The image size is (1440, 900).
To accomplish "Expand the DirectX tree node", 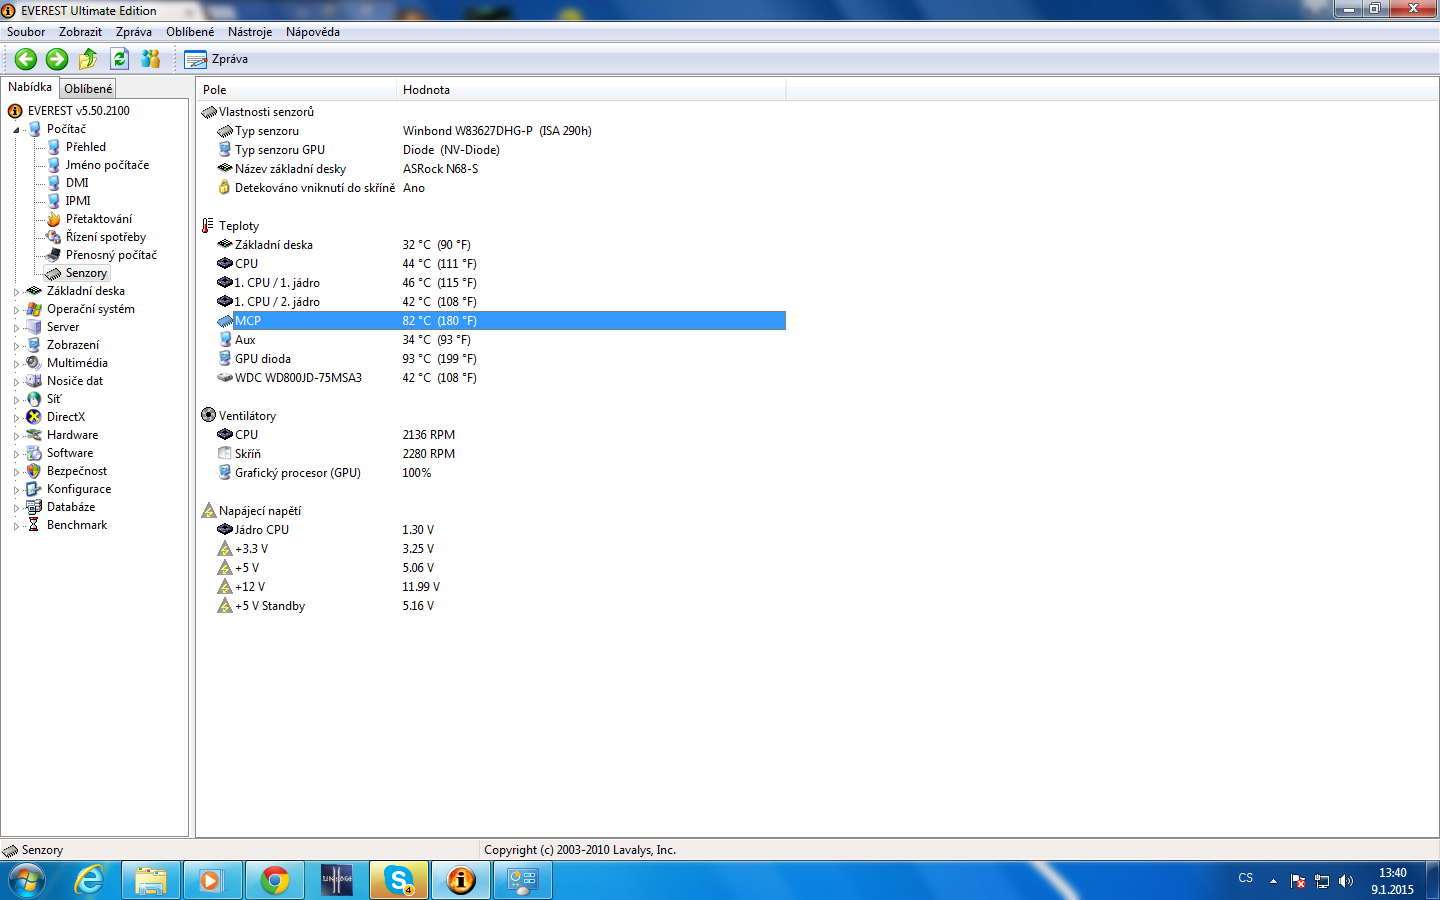I will [x=17, y=418].
